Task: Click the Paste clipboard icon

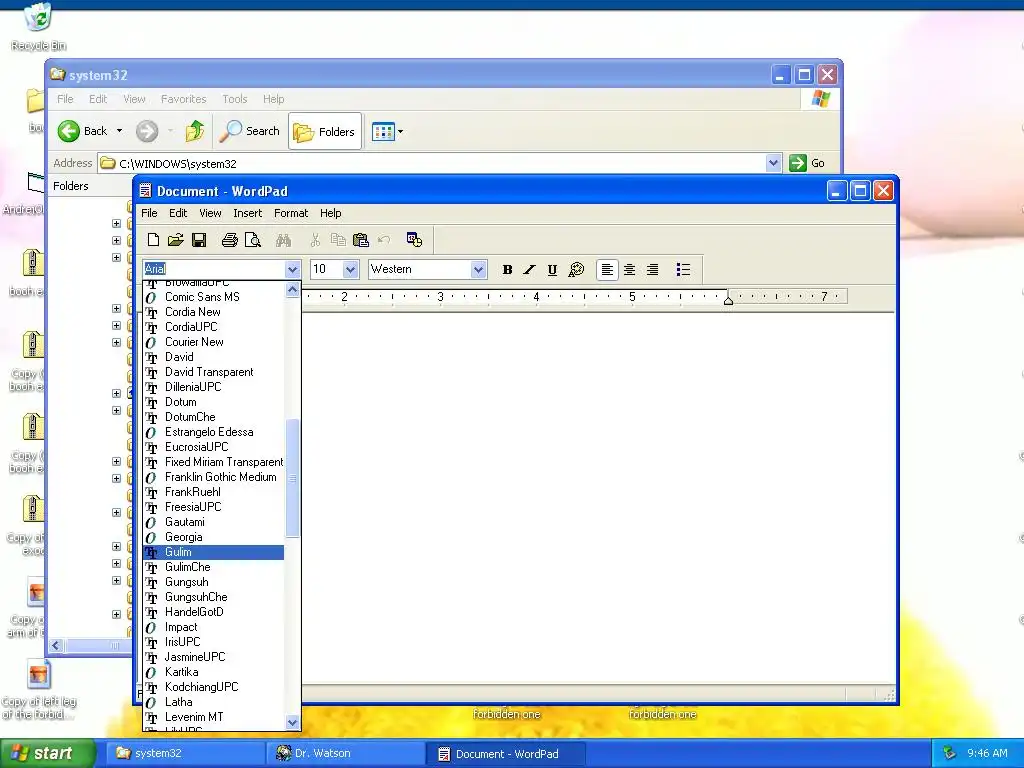Action: [360, 240]
